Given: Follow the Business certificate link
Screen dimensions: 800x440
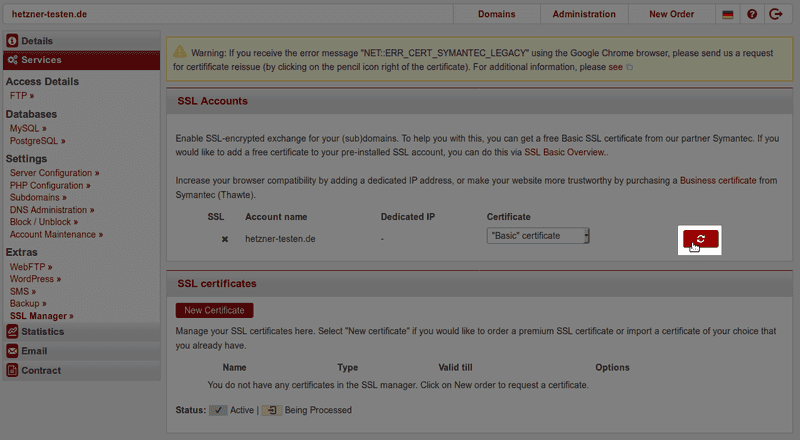Looking at the screenshot, I should click(718, 181).
